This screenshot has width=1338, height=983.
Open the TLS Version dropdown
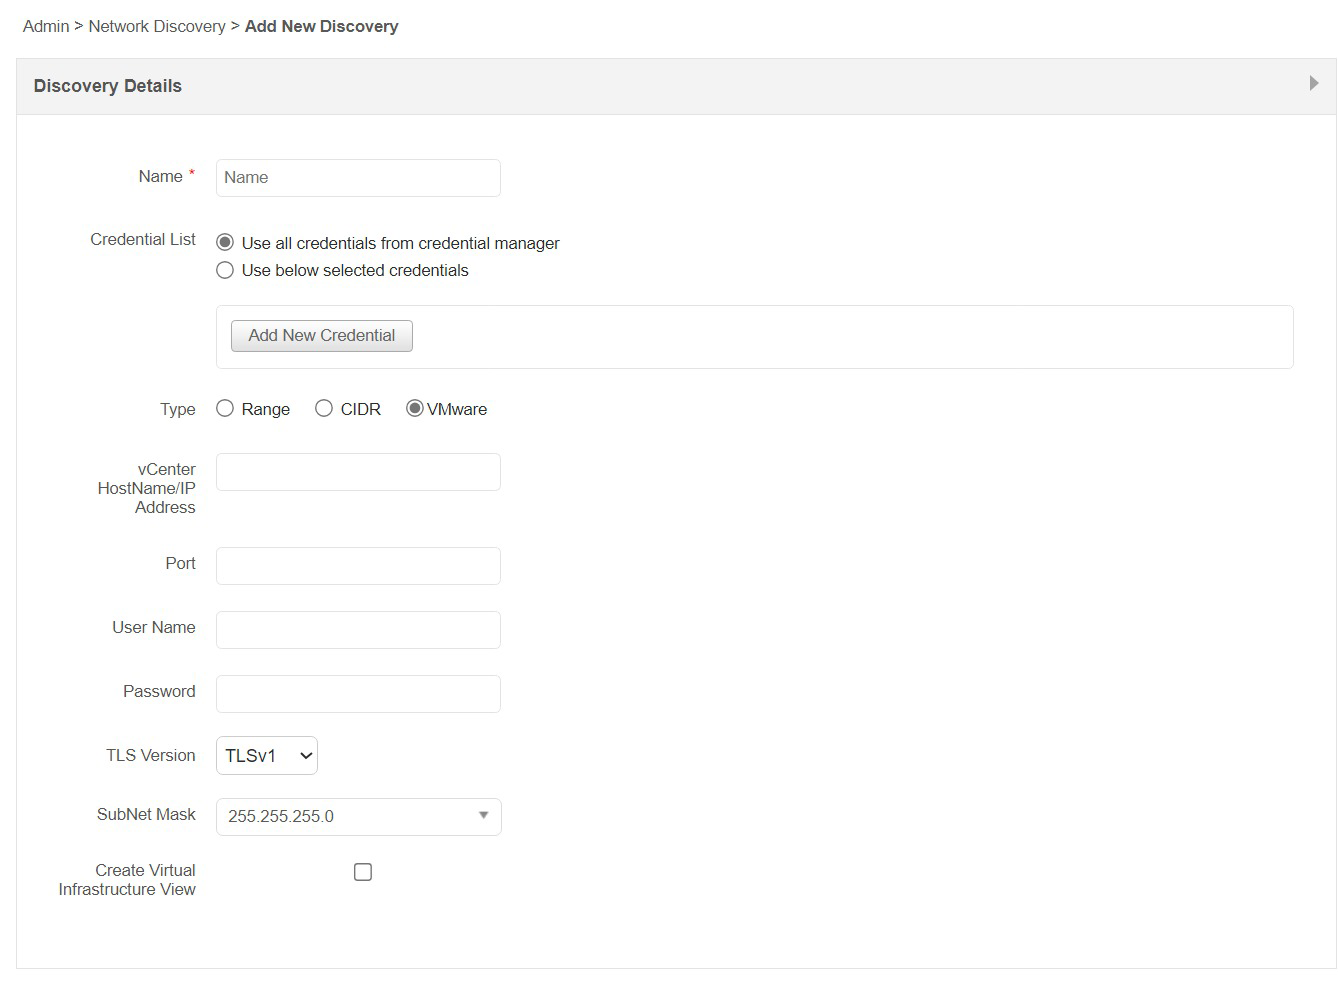point(266,755)
